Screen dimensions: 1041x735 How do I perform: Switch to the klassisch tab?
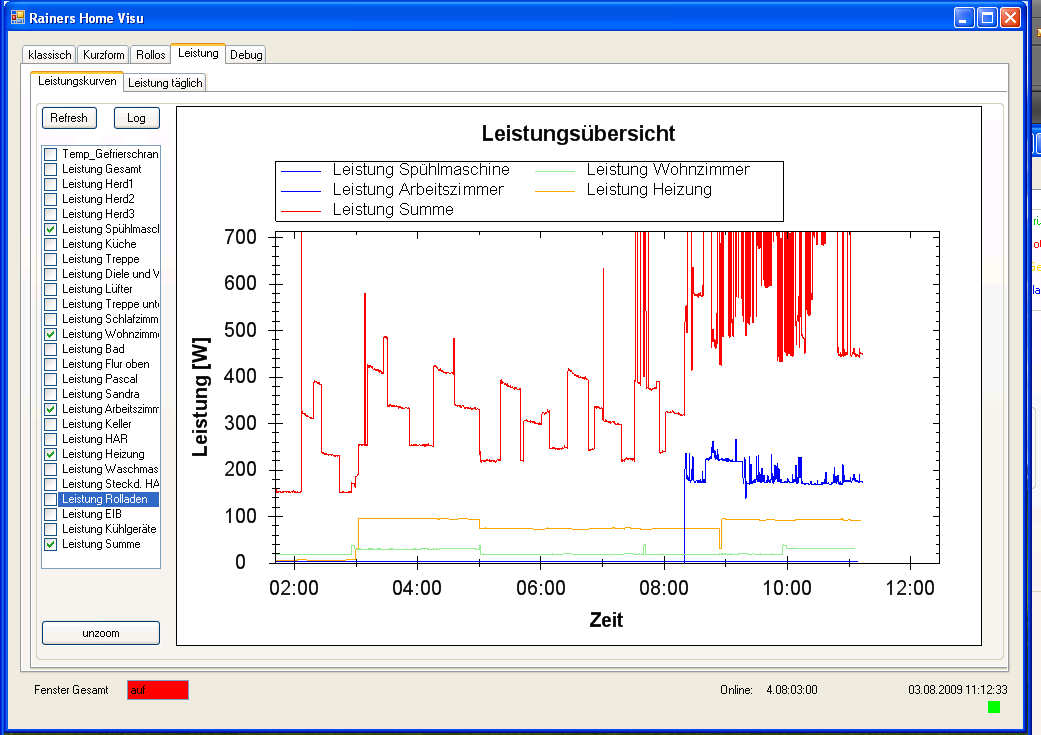pyautogui.click(x=49, y=55)
